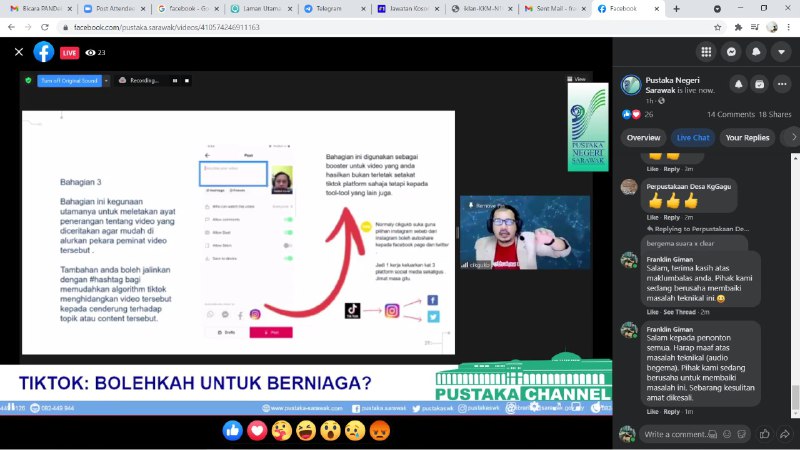React with the Like thumbs-up emoji
800x450 pixels.
[233, 431]
